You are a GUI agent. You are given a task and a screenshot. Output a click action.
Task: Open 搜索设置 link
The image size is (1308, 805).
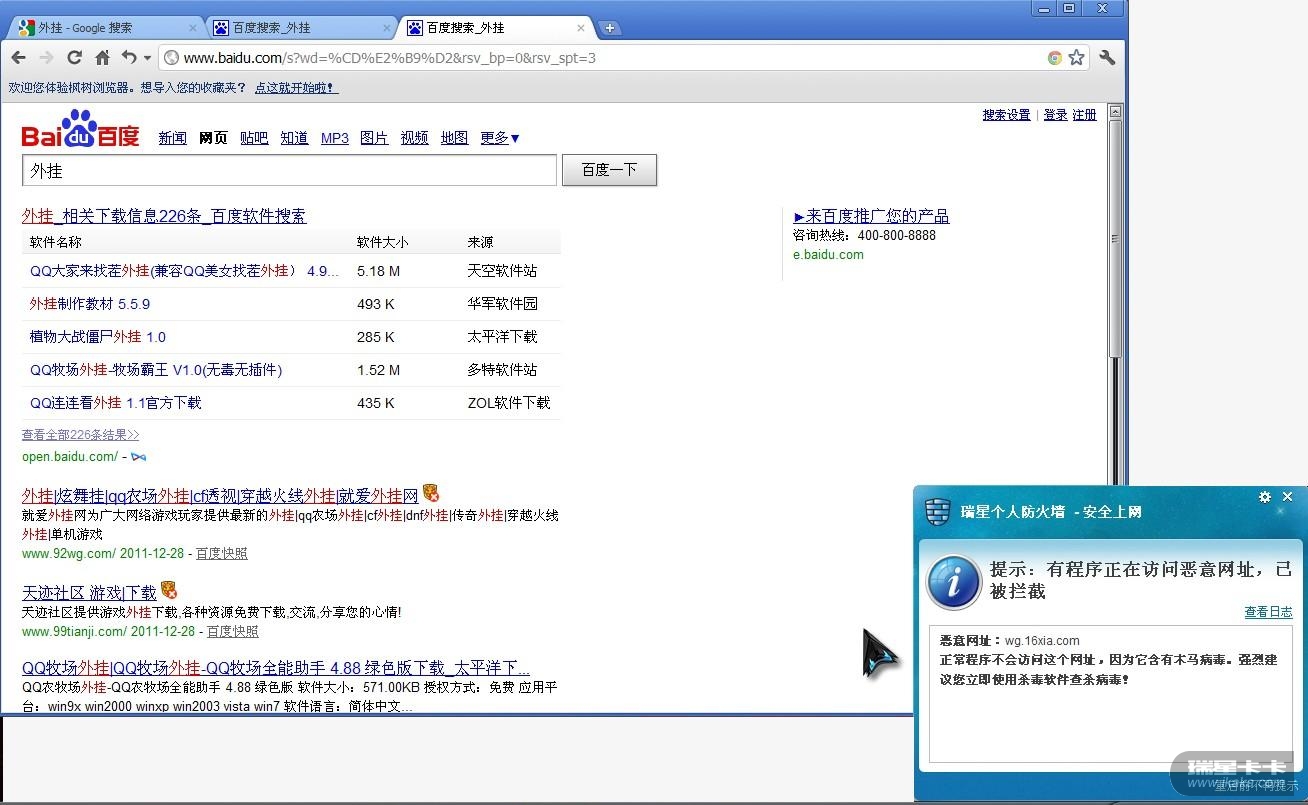[1006, 115]
